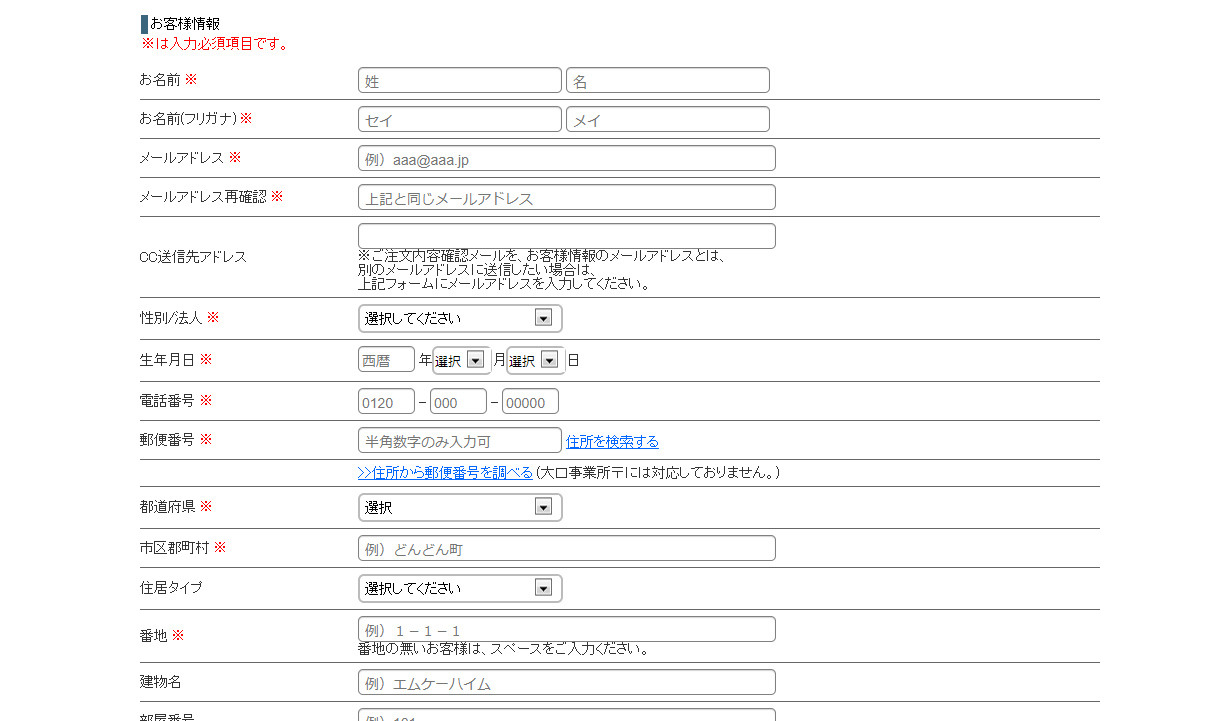Open the 住居タイプ dropdown
This screenshot has width=1222, height=721.
click(460, 589)
